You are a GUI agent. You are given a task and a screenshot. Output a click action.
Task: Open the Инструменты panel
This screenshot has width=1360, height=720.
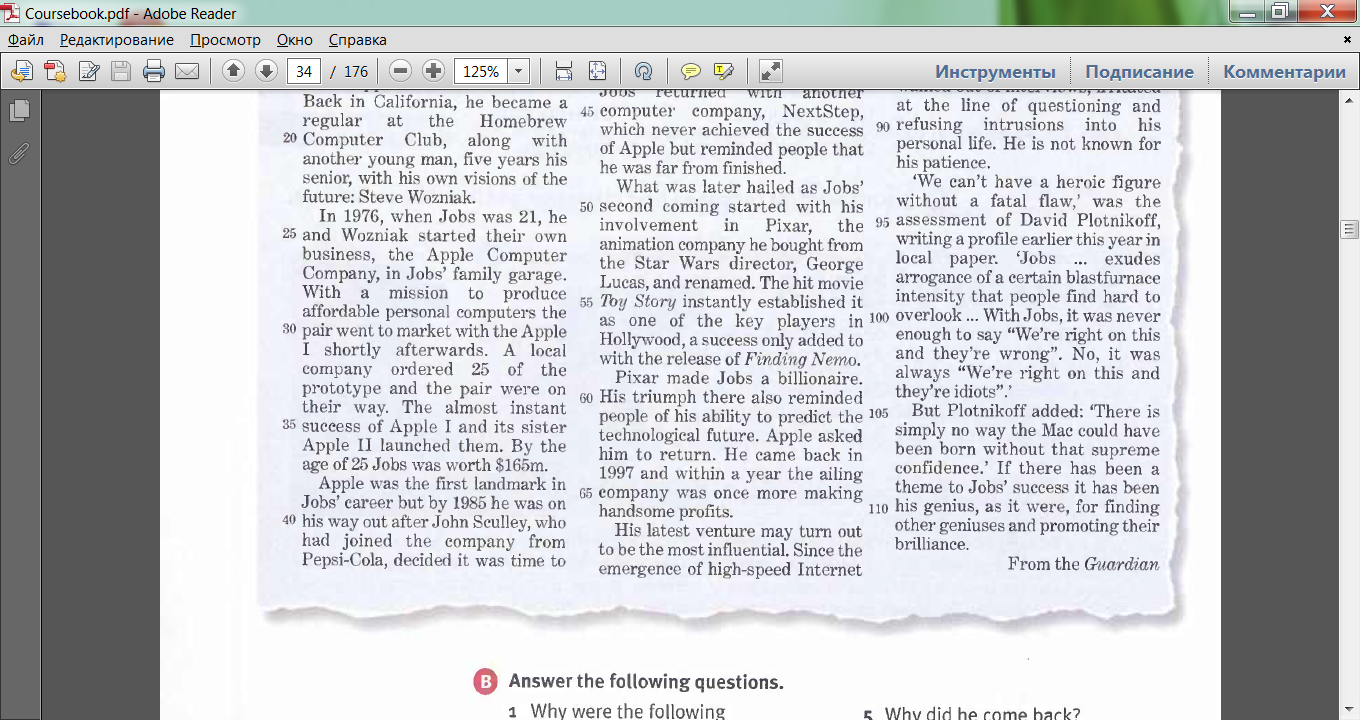pyautogui.click(x=995, y=71)
